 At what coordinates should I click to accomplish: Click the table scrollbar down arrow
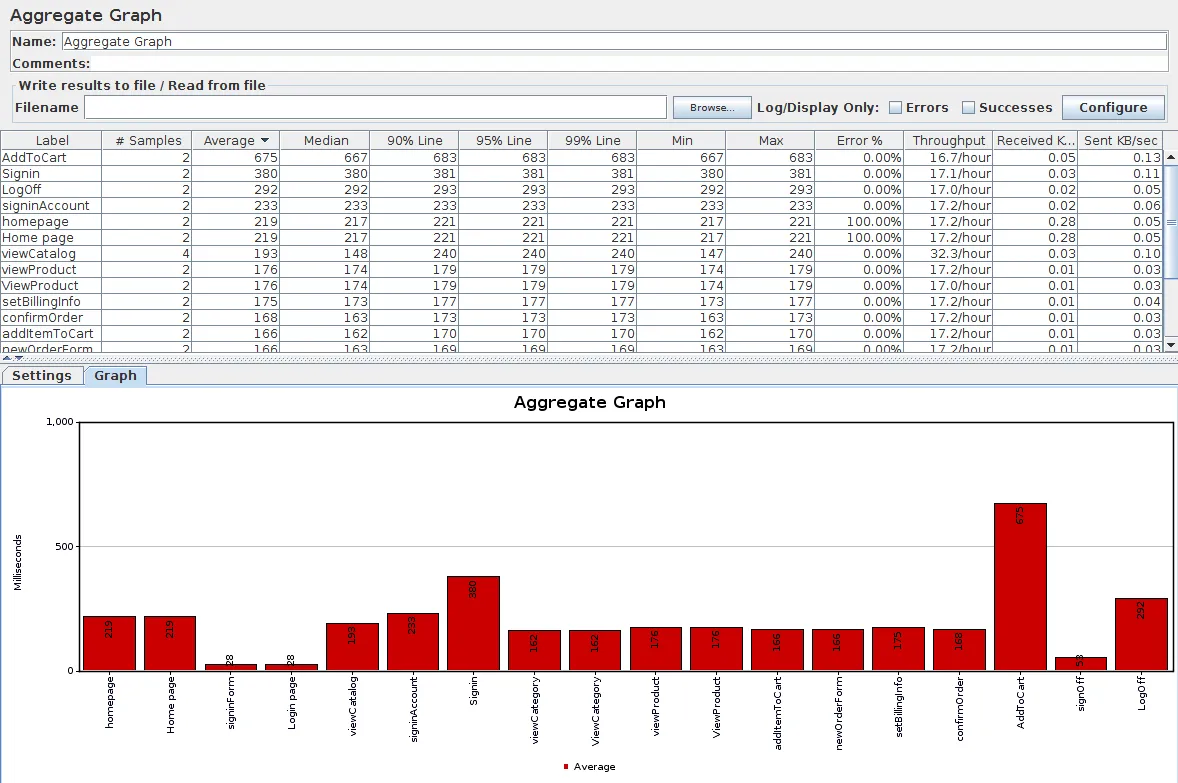tap(1171, 344)
